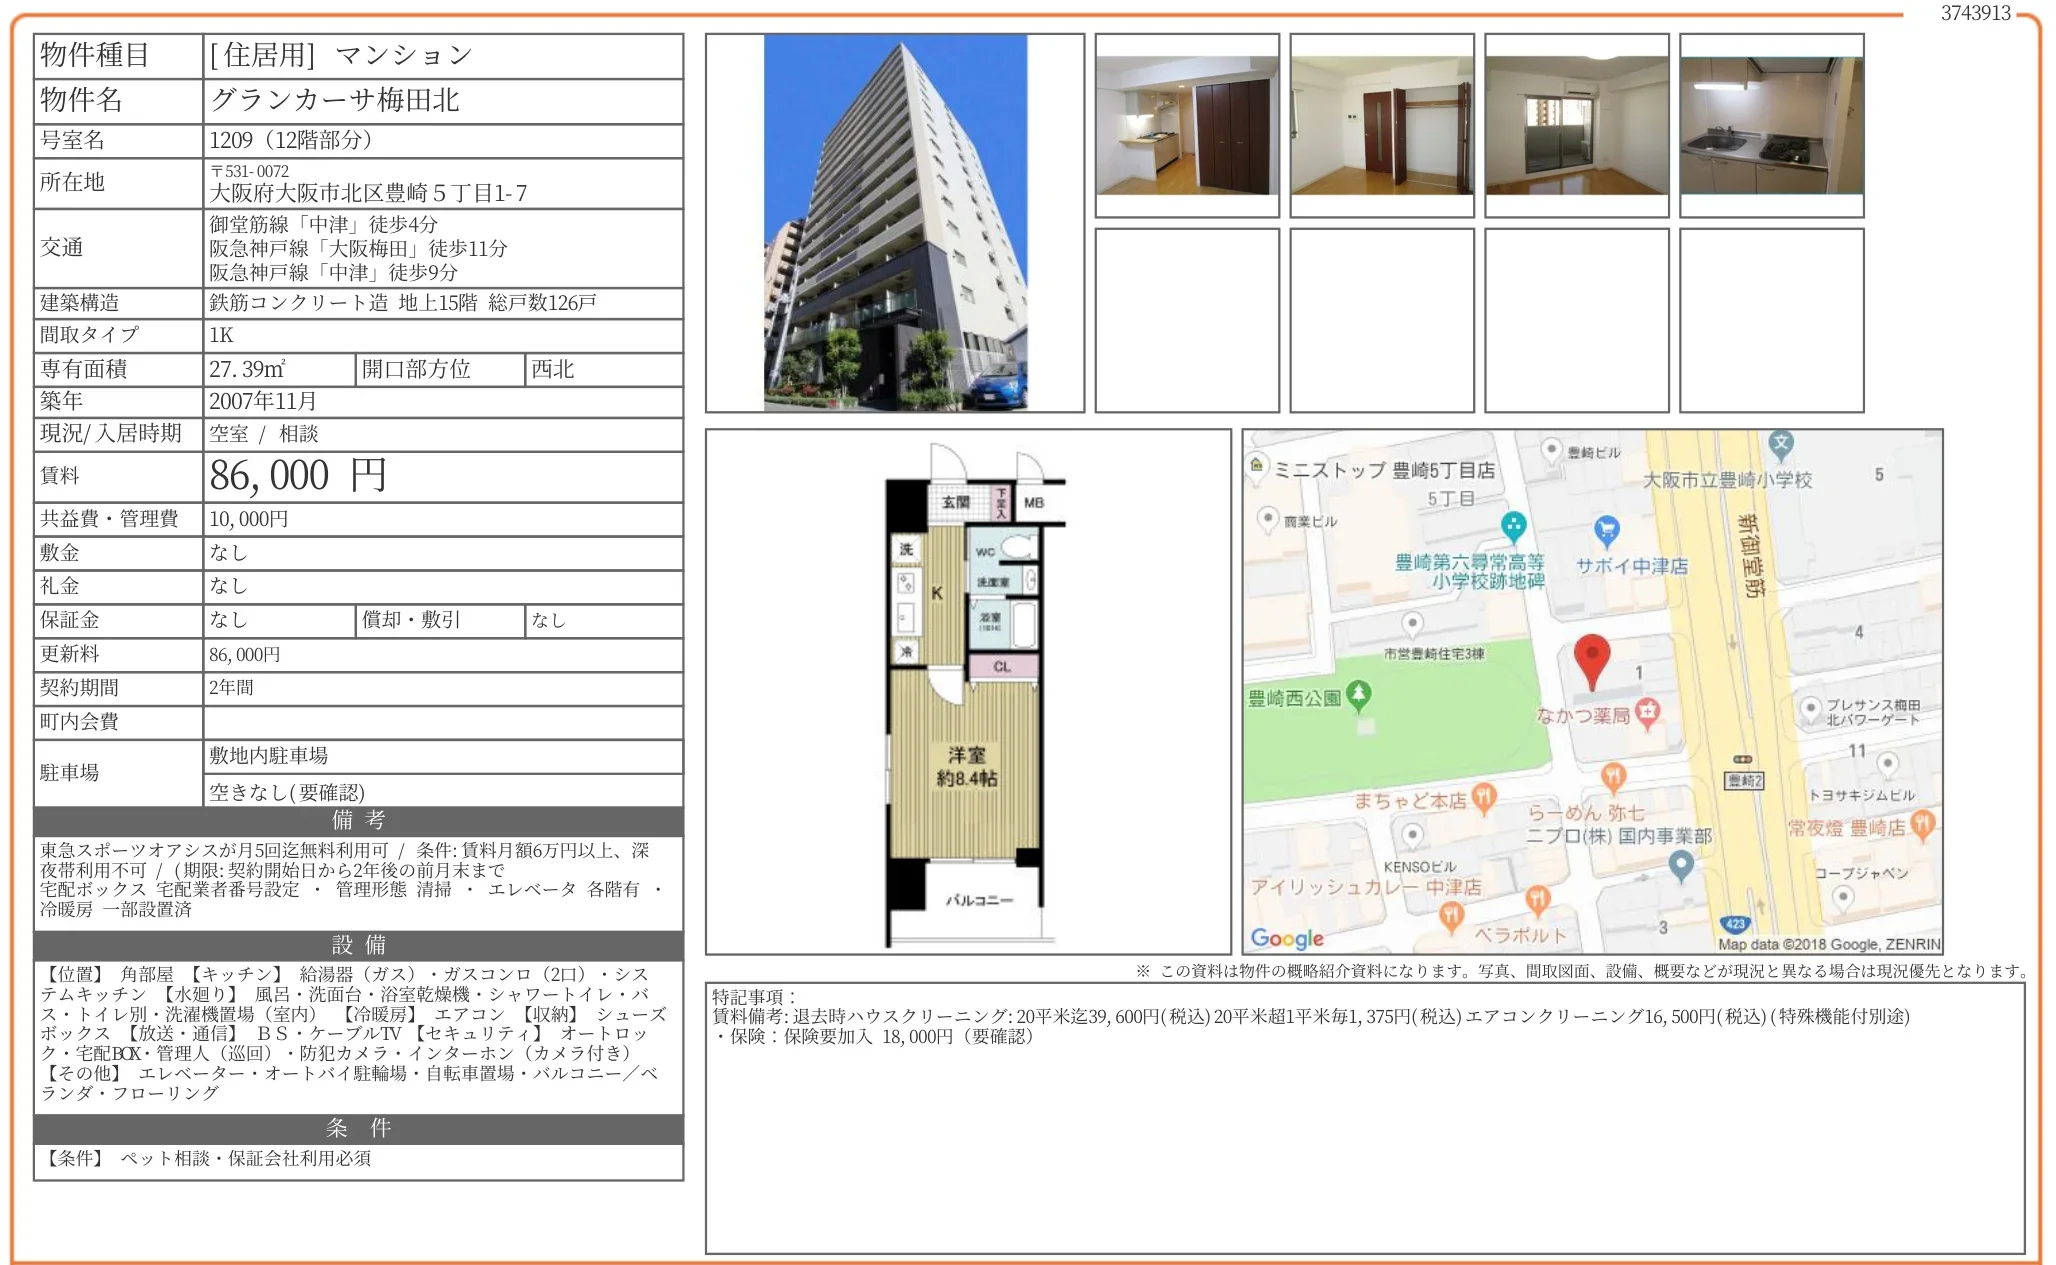Image resolution: width=2056 pixels, height=1265 pixels.
Task: Open the kitchen sink and stove photo
Action: (1771, 126)
